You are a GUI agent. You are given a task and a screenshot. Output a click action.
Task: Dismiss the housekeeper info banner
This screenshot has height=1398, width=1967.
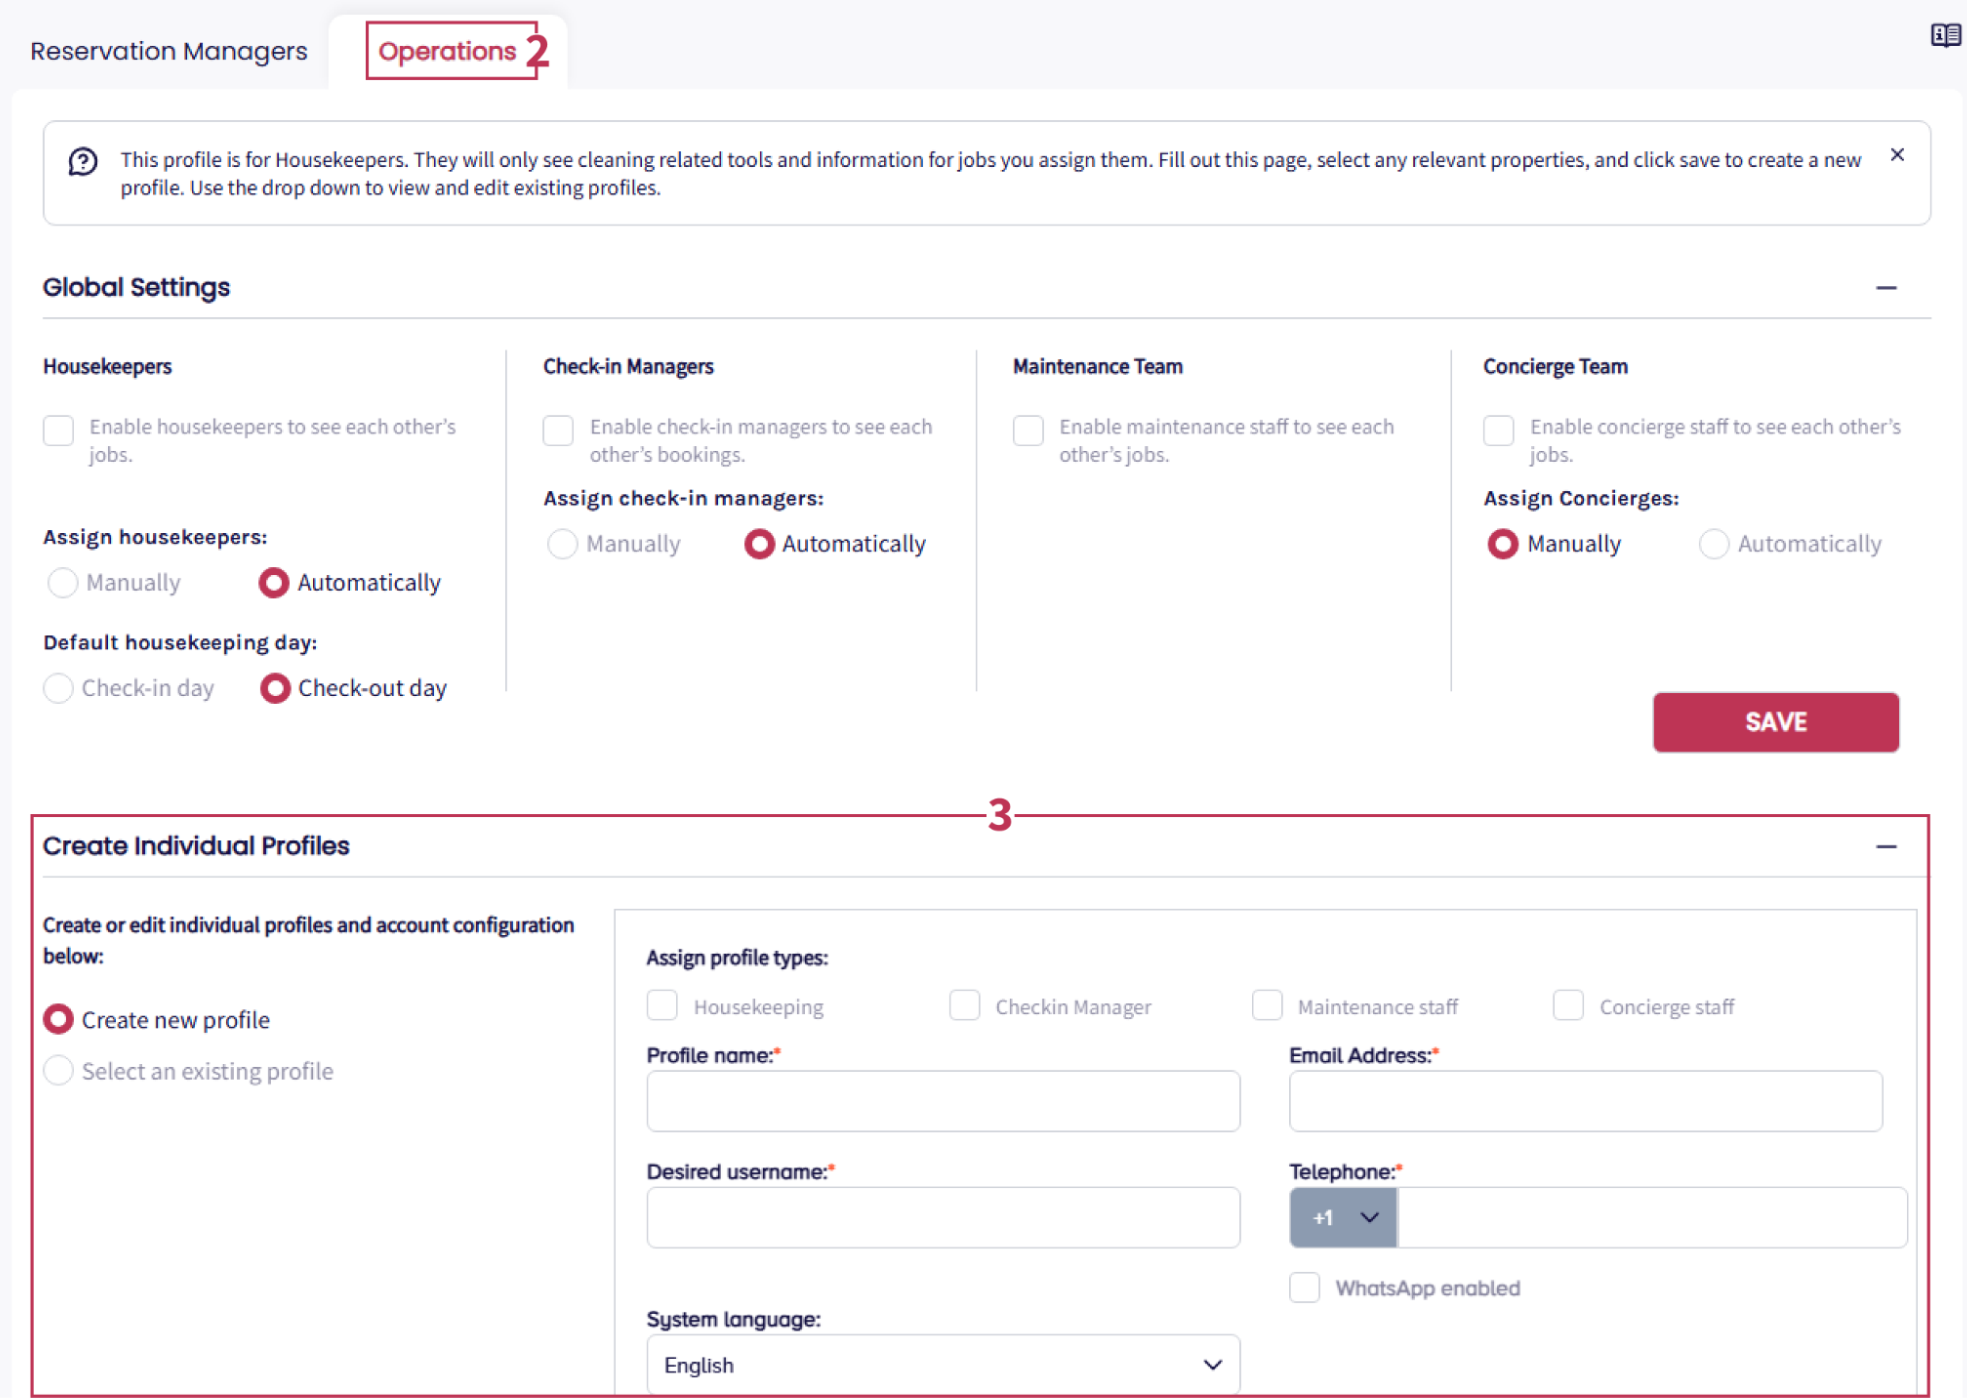pos(1897,155)
